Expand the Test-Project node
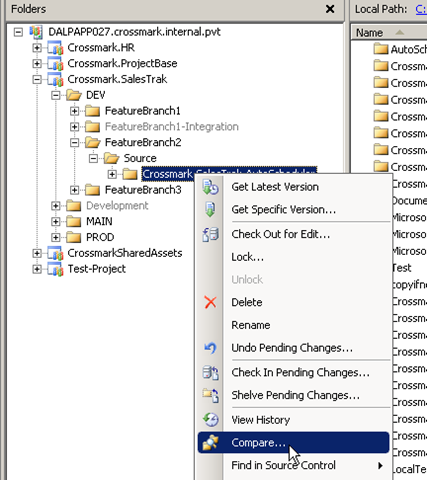The height and width of the screenshot is (480, 427). (x=37, y=269)
